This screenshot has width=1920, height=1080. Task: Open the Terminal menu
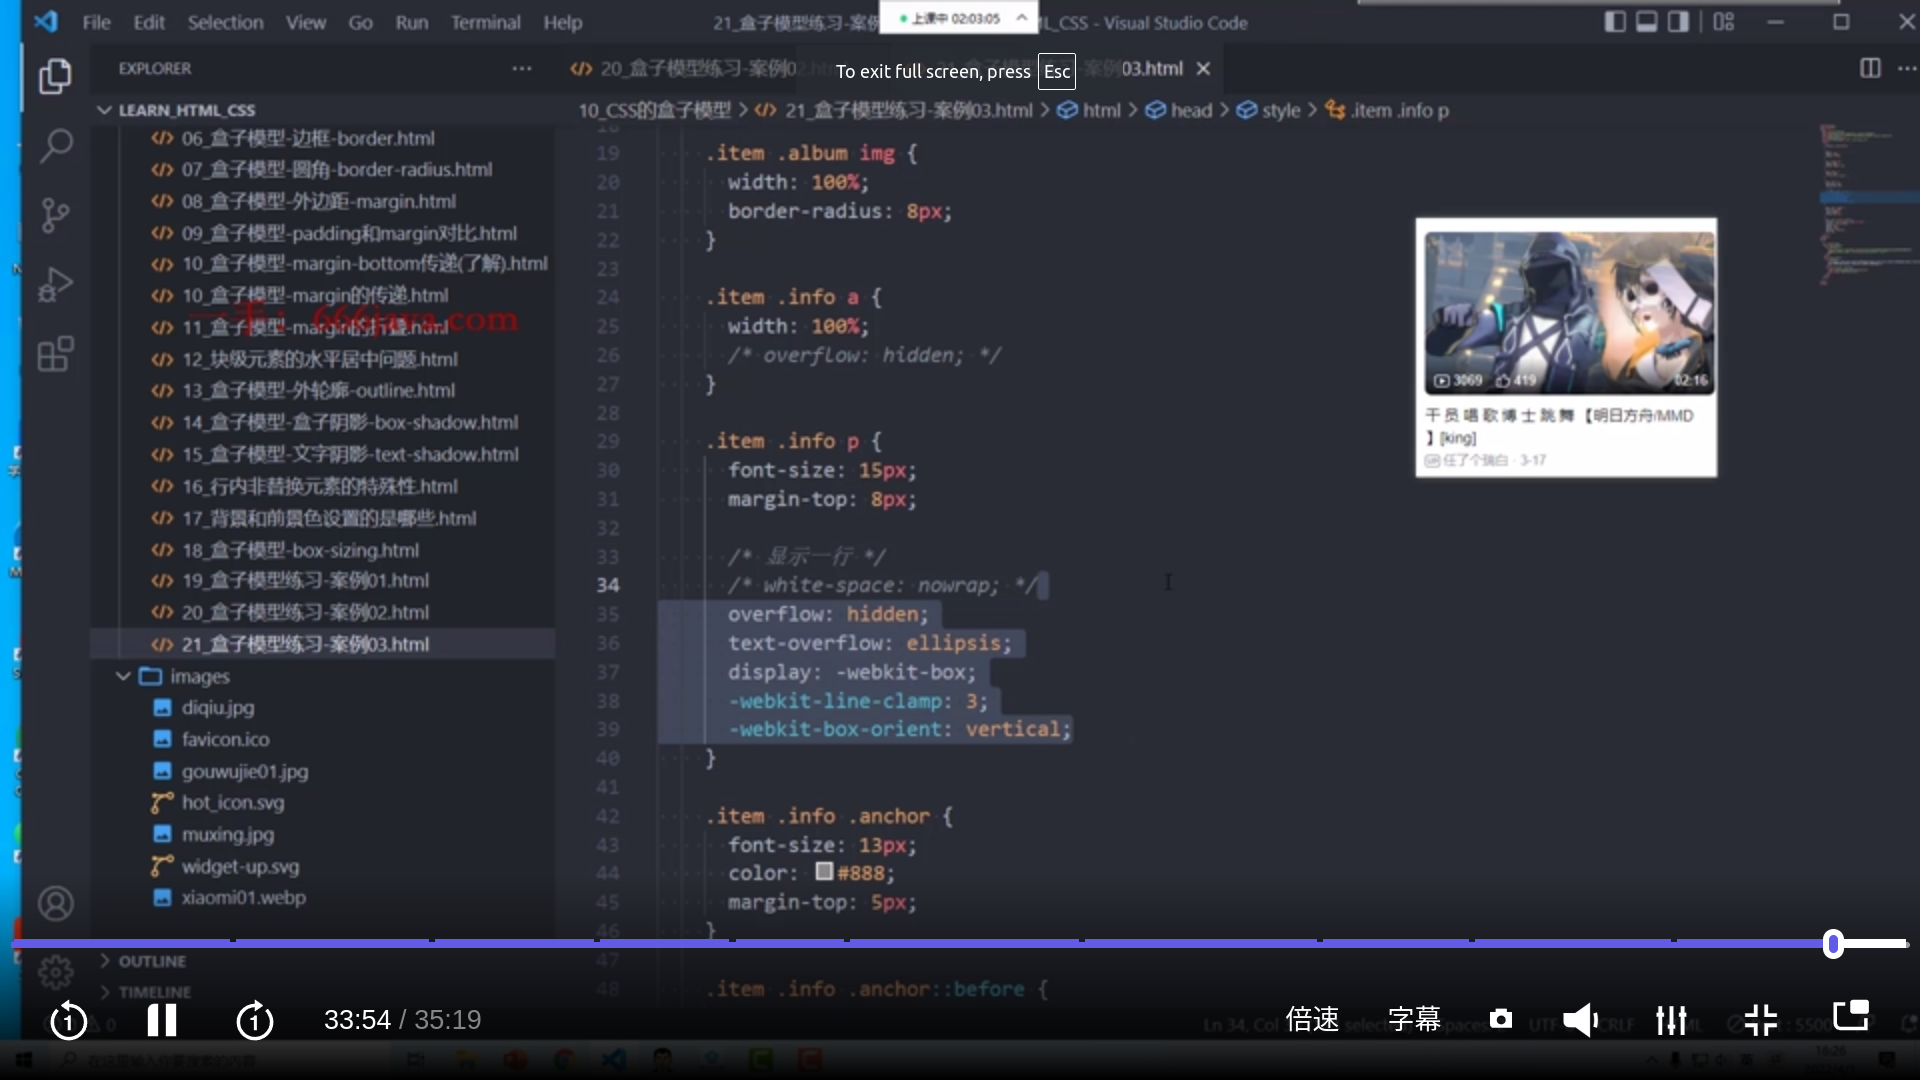[485, 22]
